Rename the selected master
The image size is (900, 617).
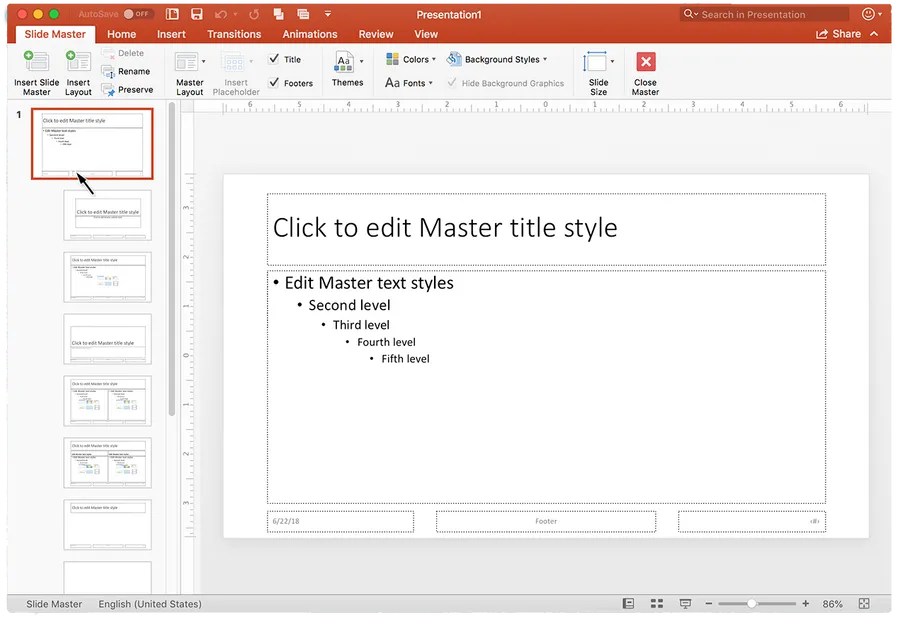(126, 72)
